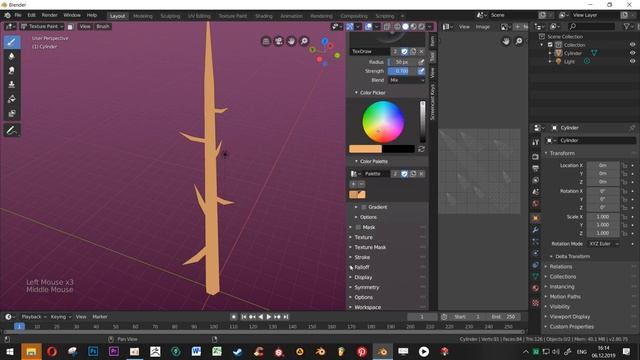
Task: Toggle camera view icon in viewport
Action: pos(278,41)
